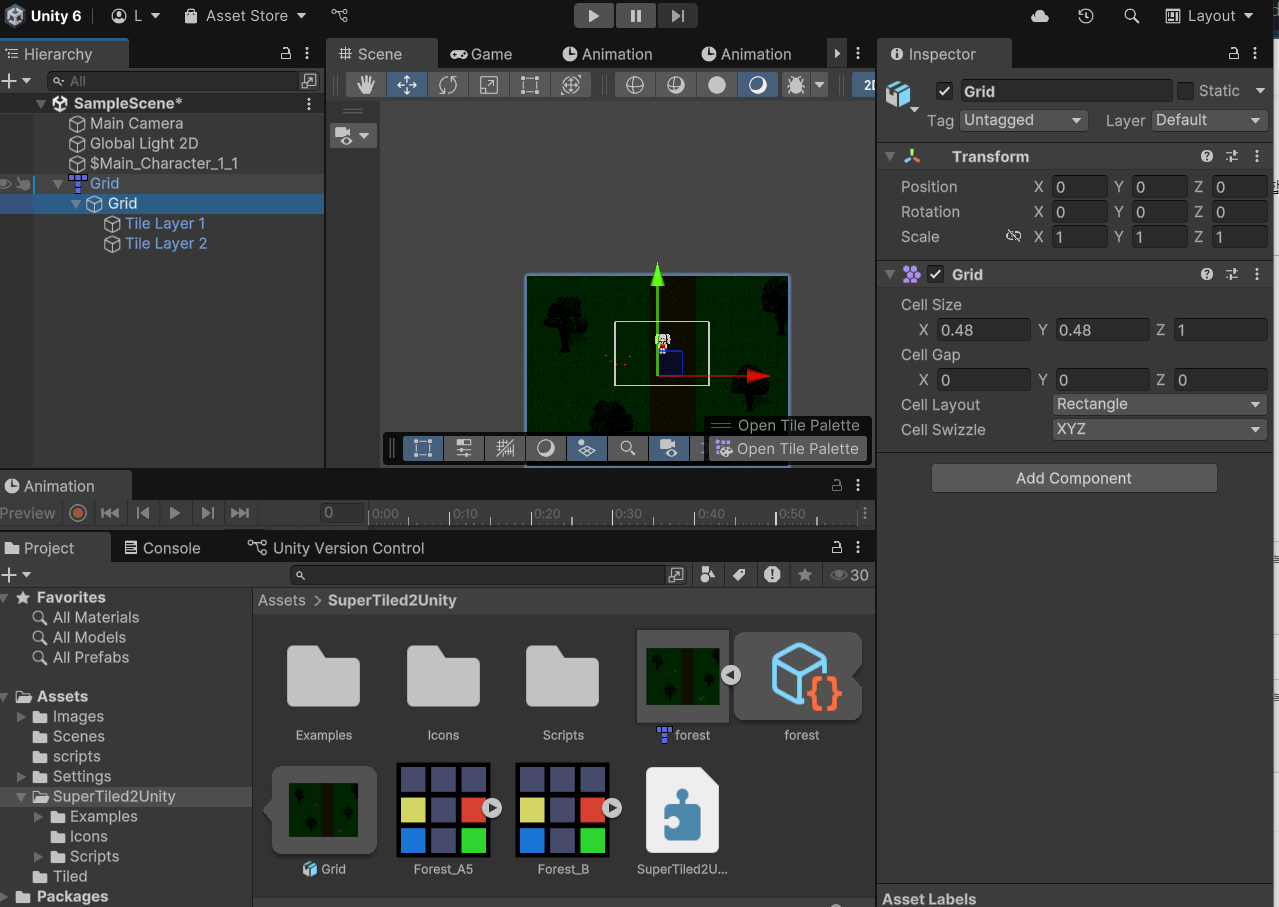Select the Scale tool

pyautogui.click(x=489, y=85)
